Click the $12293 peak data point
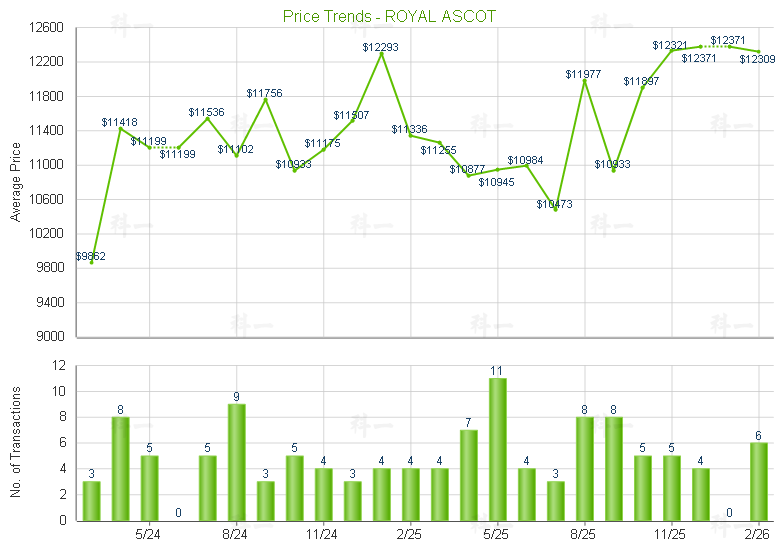780x550 pixels. coord(381,53)
